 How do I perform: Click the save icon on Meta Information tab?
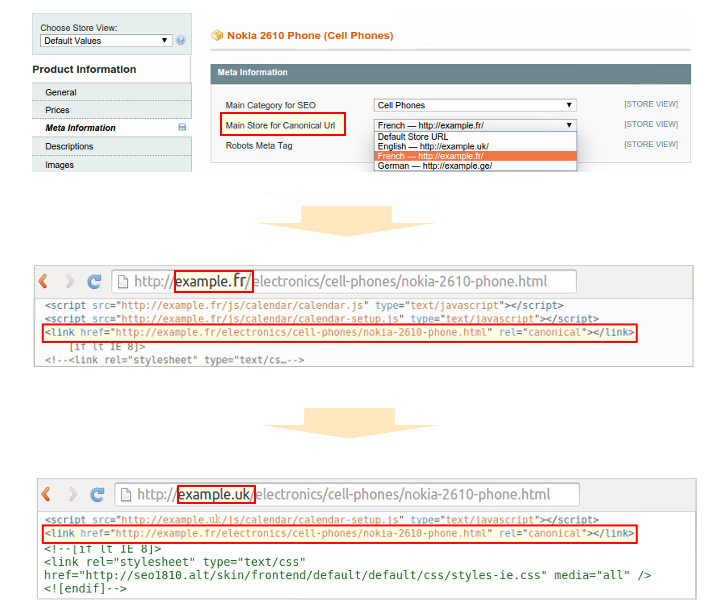[182, 127]
